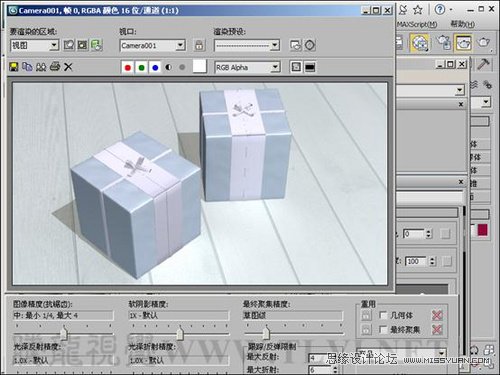
Task: Click the input field showing 0
Action: (x=413, y=234)
